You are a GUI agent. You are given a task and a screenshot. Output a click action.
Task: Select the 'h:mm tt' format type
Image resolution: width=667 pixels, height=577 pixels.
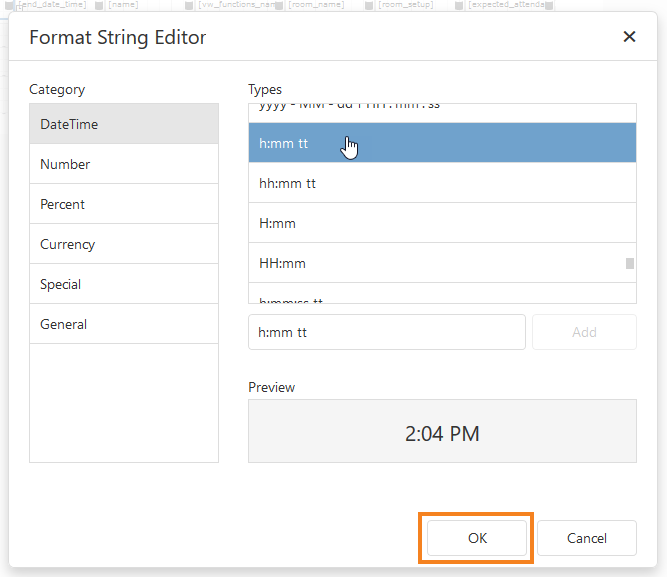tap(442, 143)
